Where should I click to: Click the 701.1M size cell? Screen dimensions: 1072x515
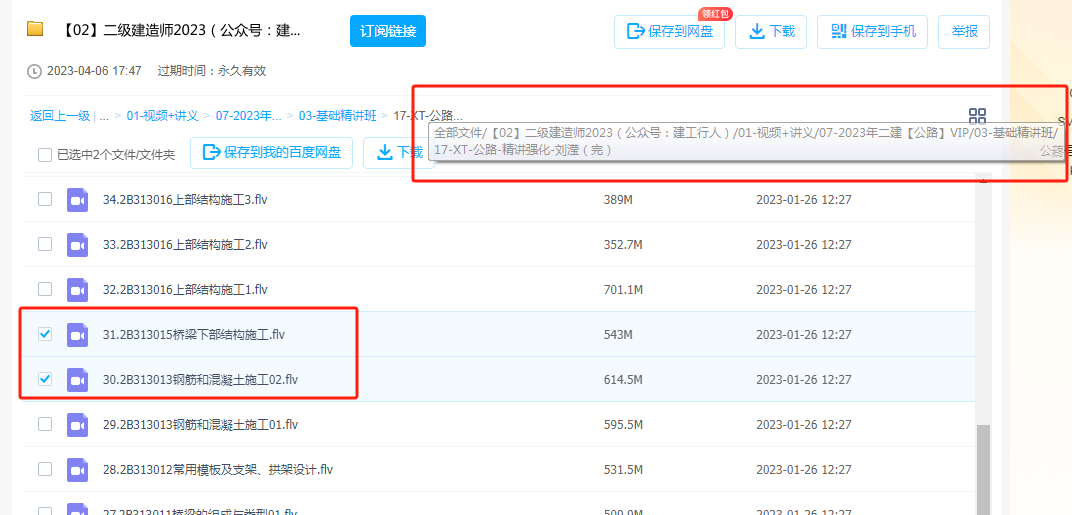[x=623, y=289]
